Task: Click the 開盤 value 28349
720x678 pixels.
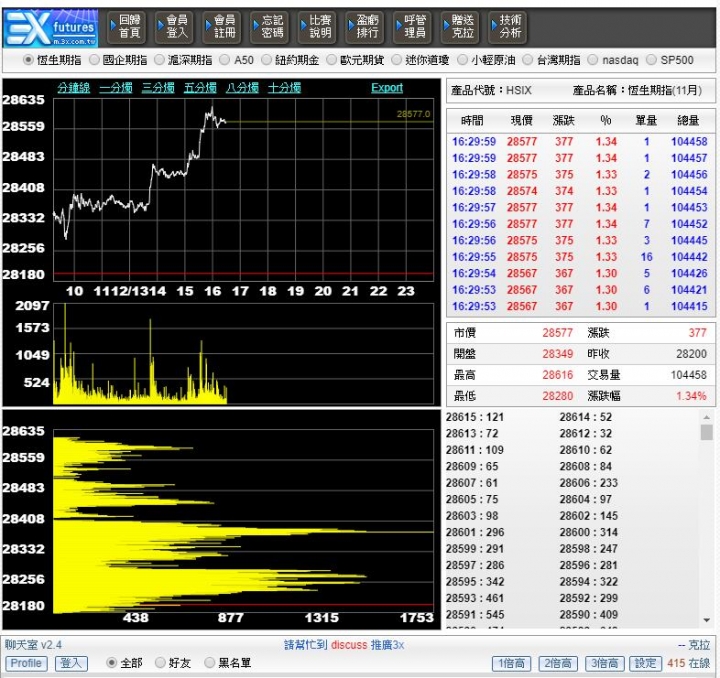Action: tap(557, 354)
